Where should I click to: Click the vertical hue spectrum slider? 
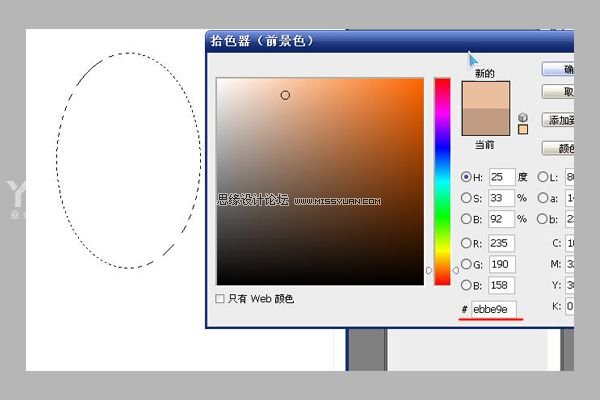[442, 182]
